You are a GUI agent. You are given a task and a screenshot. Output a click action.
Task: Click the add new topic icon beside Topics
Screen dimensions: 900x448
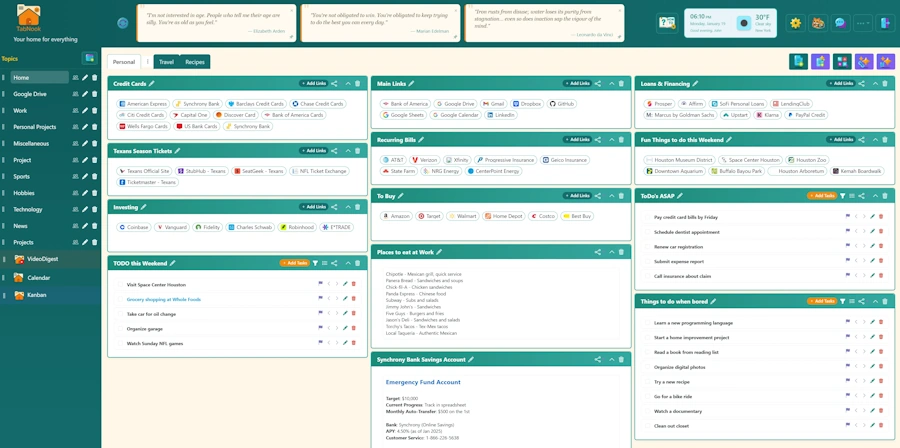[x=89, y=58]
